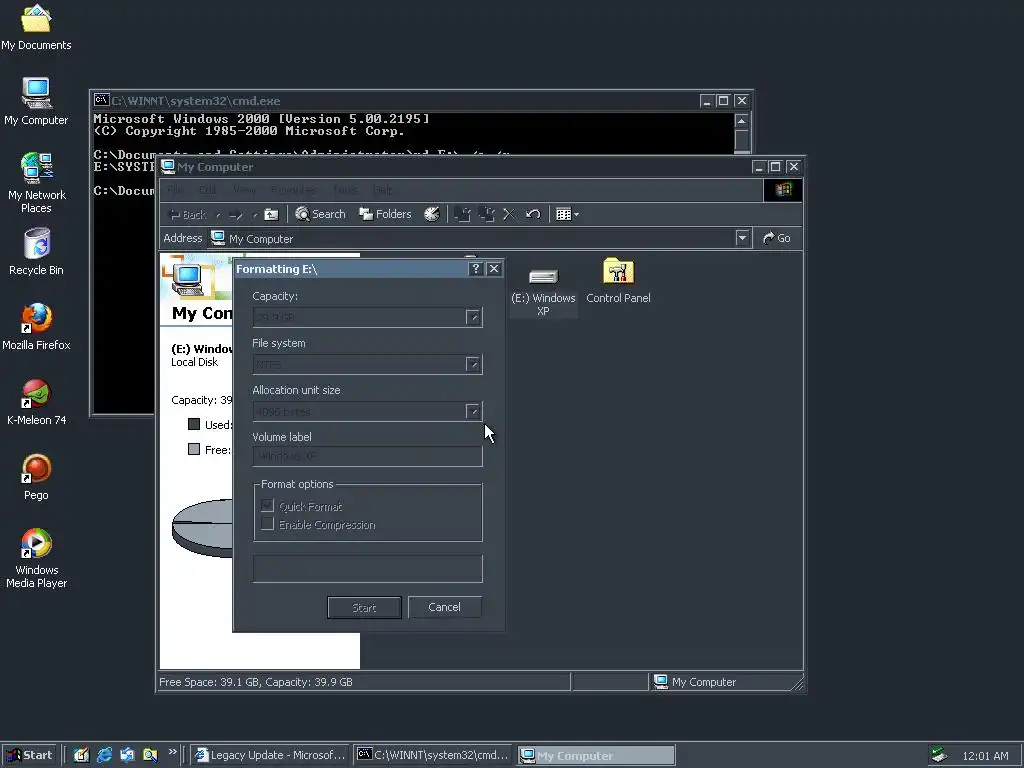Select the Windows Media Player shortcut
This screenshot has width=1024, height=768.
(36, 558)
